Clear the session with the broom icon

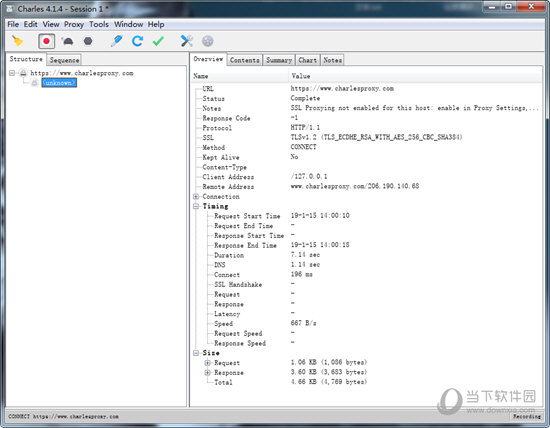click(17, 41)
